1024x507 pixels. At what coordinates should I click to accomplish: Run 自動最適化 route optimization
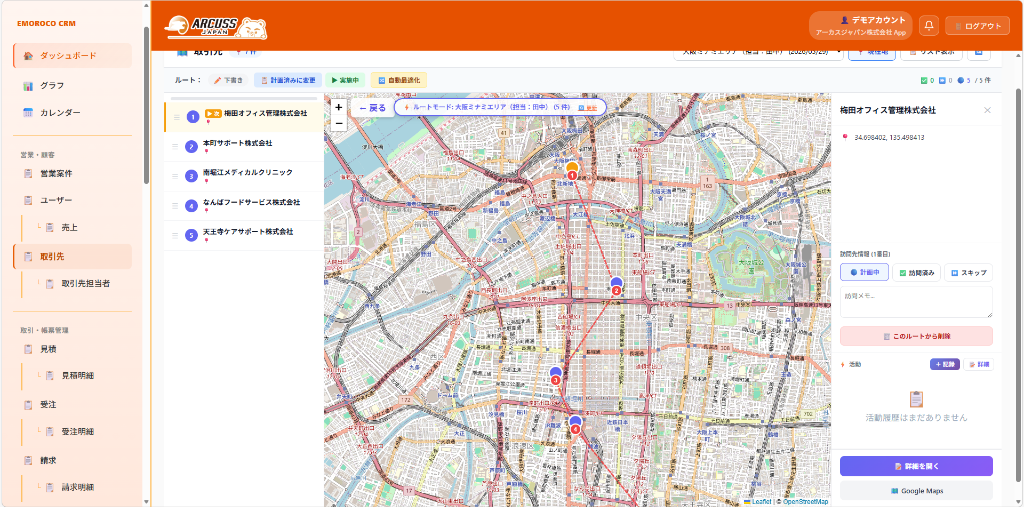pyautogui.click(x=399, y=80)
